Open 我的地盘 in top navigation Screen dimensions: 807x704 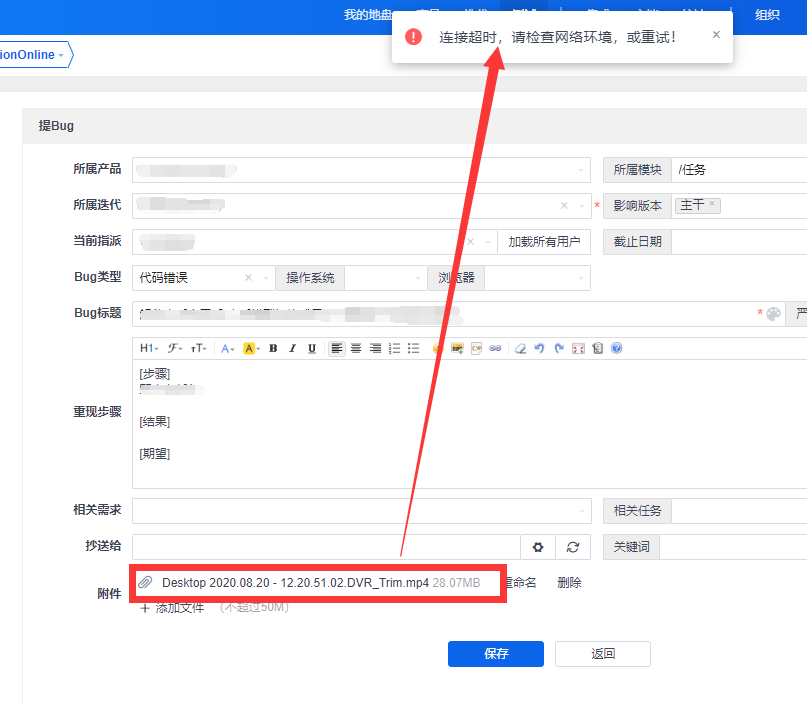pos(368,15)
